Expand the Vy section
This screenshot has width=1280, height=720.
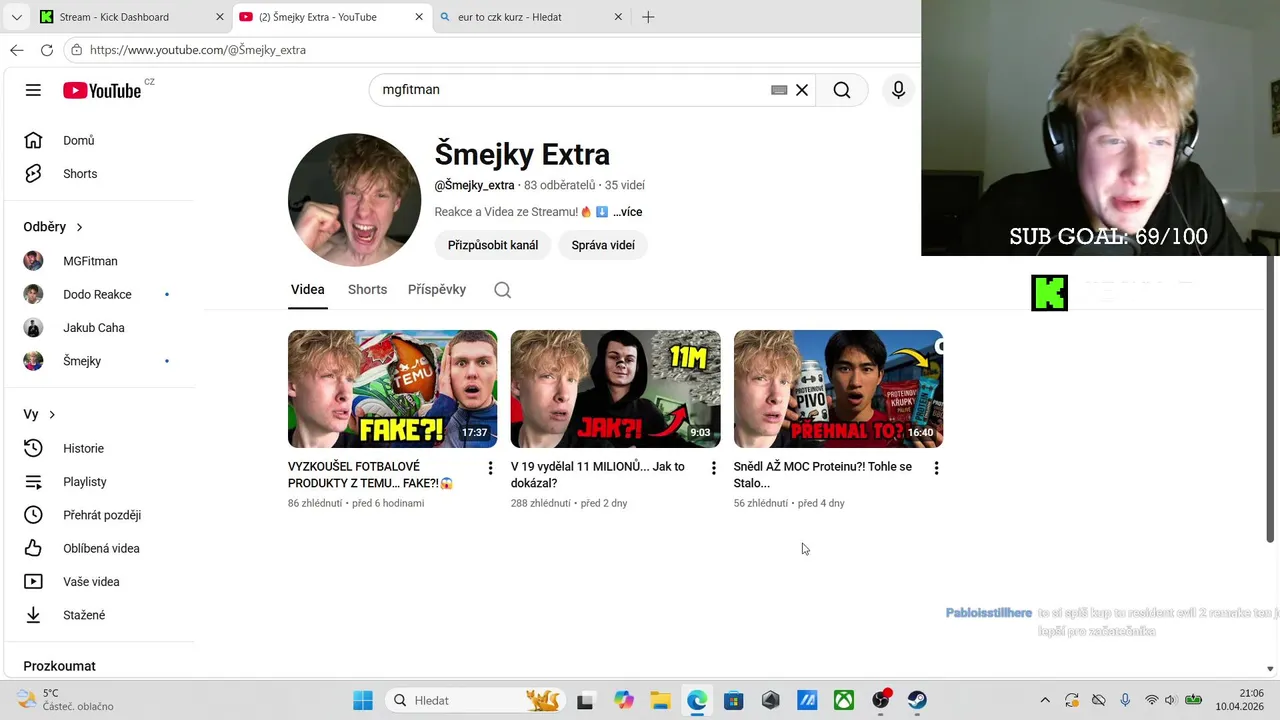tap(39, 414)
